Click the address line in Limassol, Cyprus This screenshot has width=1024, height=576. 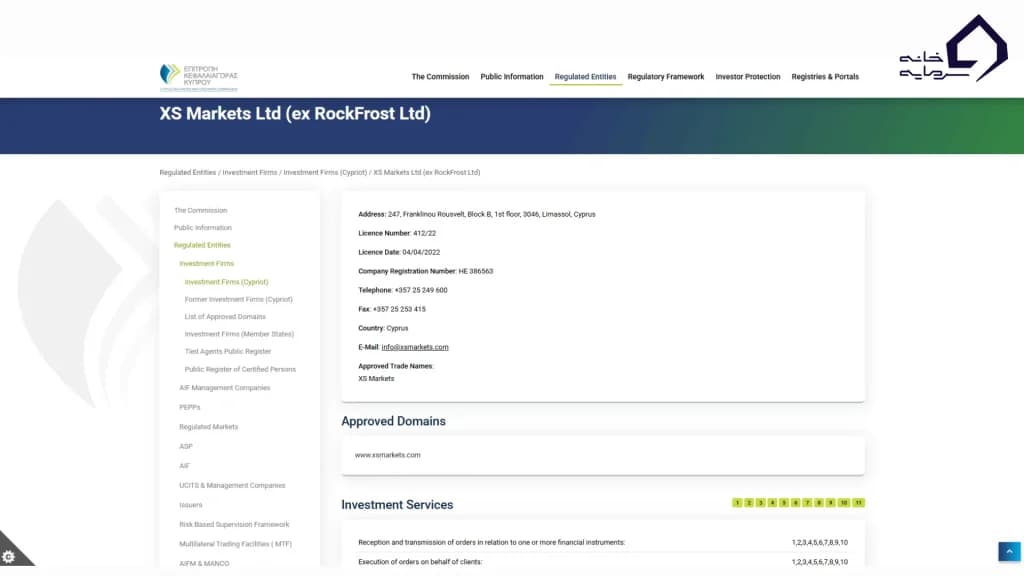pos(476,214)
